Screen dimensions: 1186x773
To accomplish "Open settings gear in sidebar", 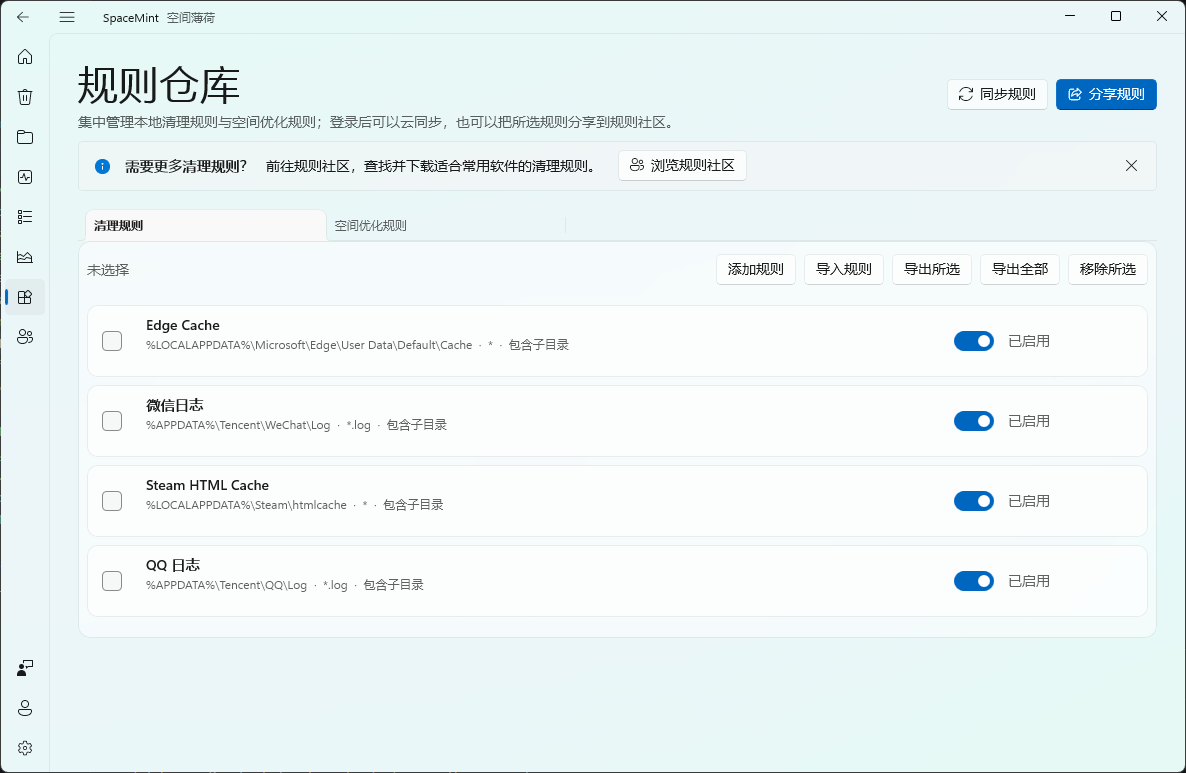I will point(25,748).
